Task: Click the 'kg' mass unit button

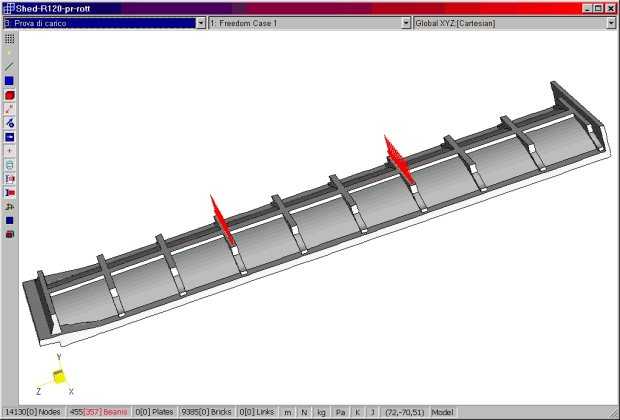Action: 321,412
